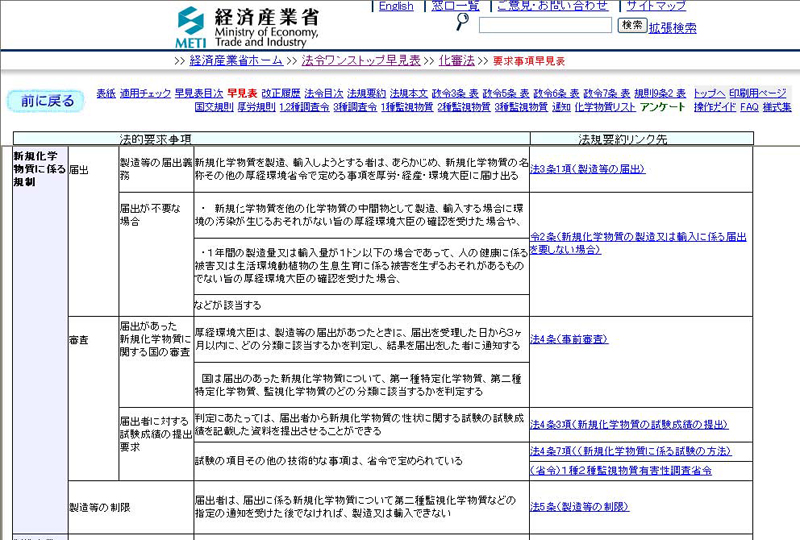Open 法令ワンストップ早見表 breadcrumb link
This screenshot has width=800, height=540.
click(x=361, y=61)
